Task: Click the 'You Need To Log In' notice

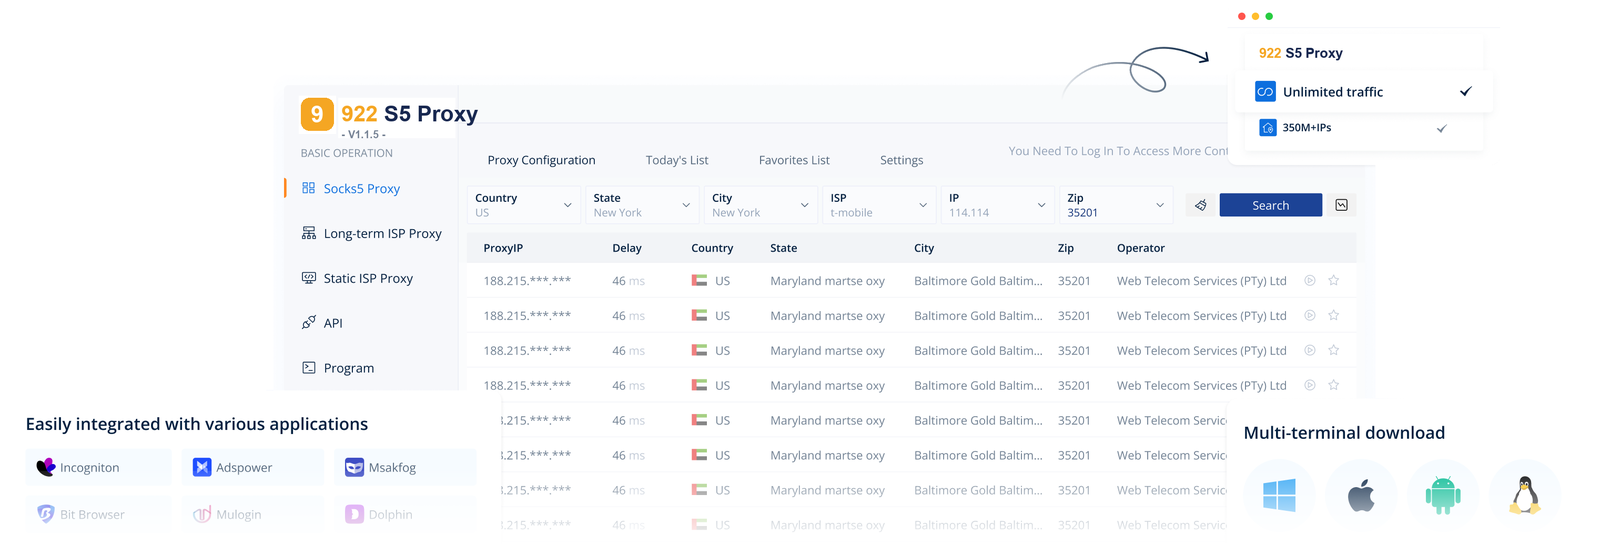Action: pos(1118,151)
